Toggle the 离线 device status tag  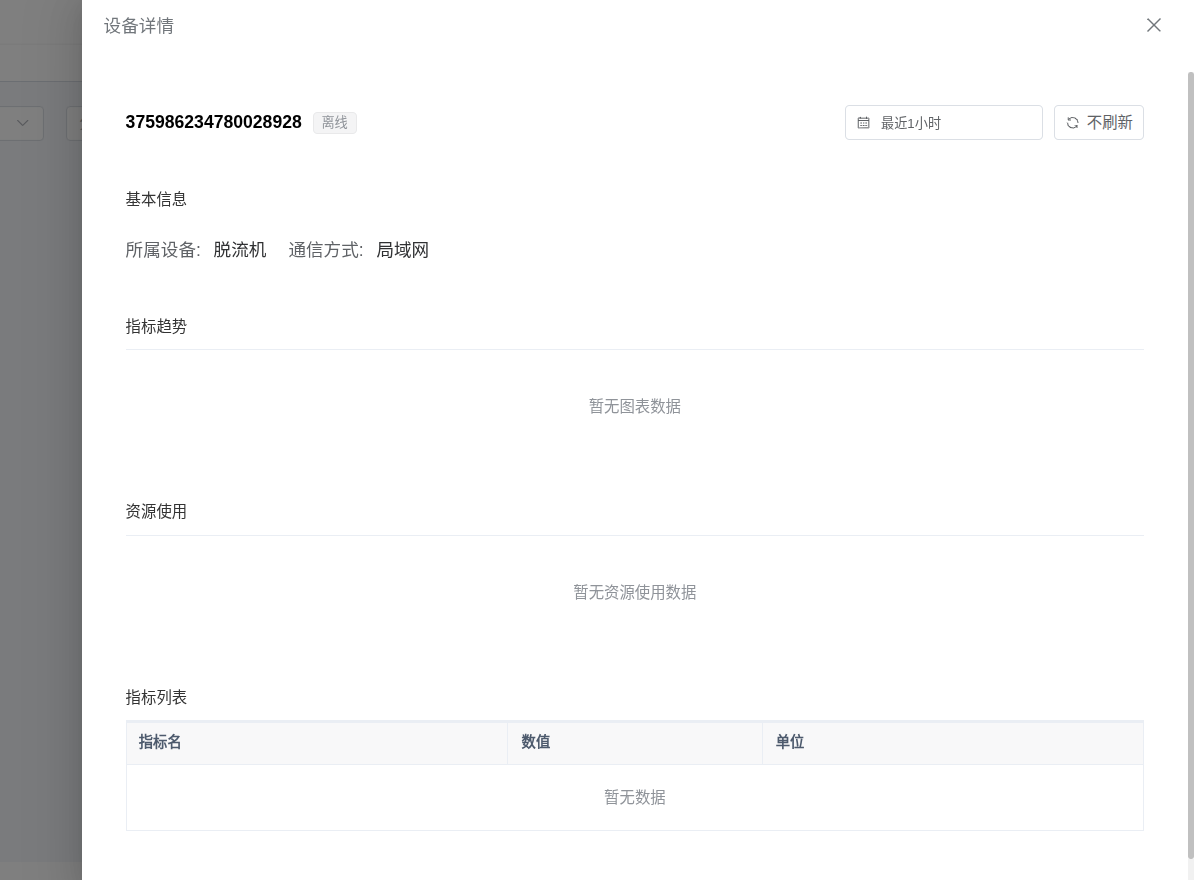pyautogui.click(x=335, y=122)
